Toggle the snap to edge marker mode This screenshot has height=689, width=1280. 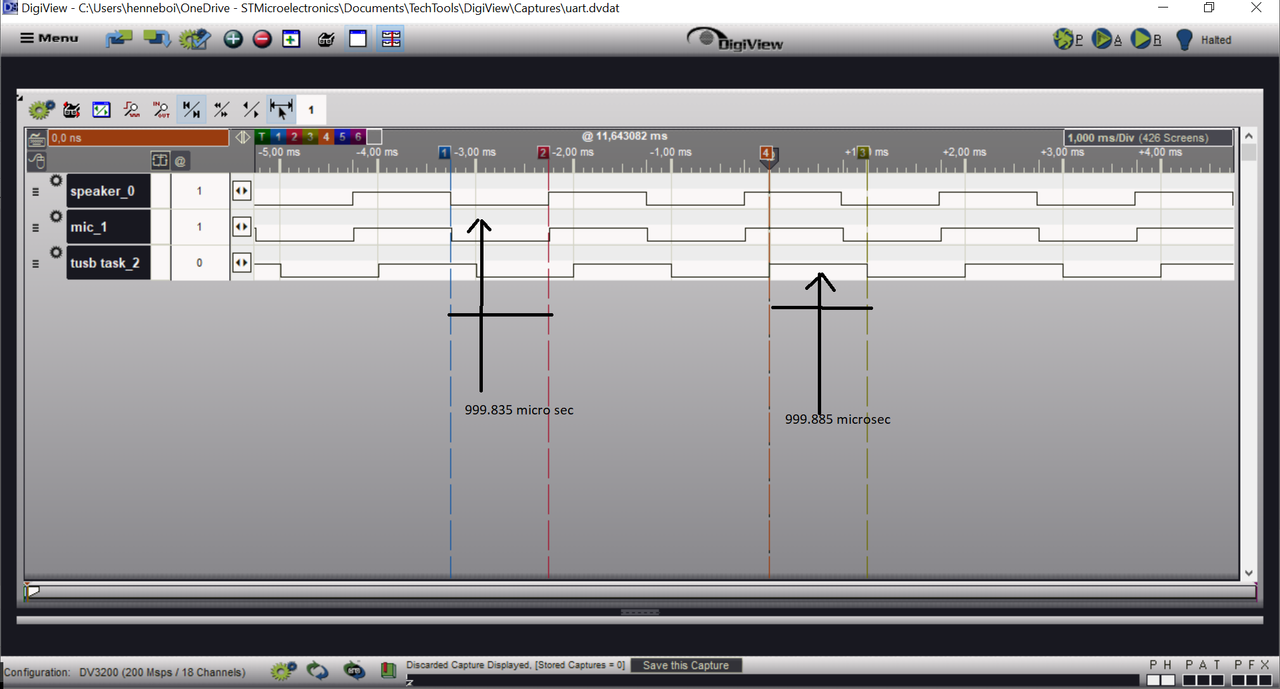click(x=191, y=109)
